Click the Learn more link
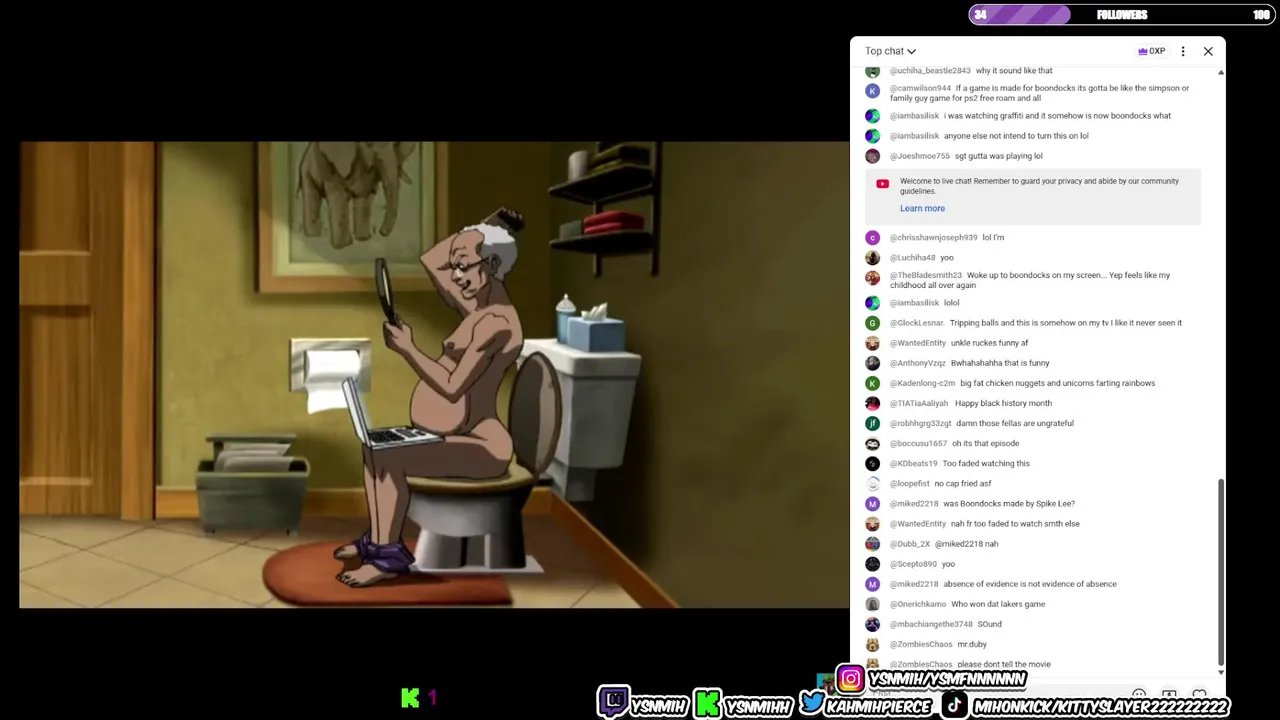Screen dimensions: 1280x720 922,208
